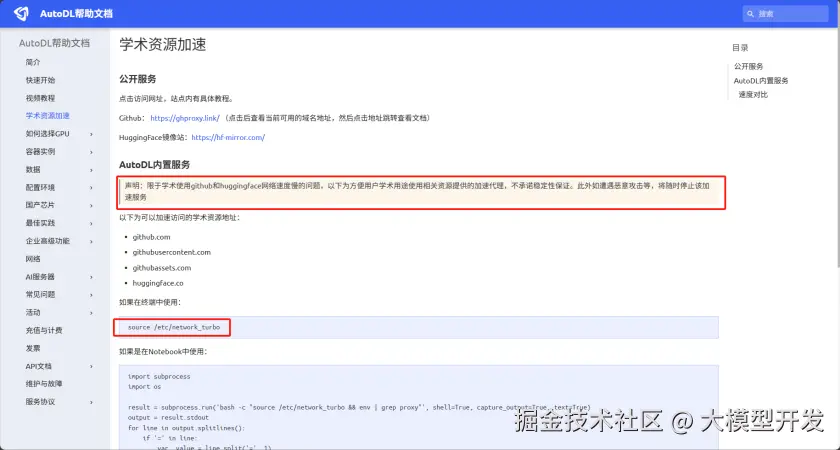Select the 常见问题 sidebar label
This screenshot has width=840, height=450.
40,295
